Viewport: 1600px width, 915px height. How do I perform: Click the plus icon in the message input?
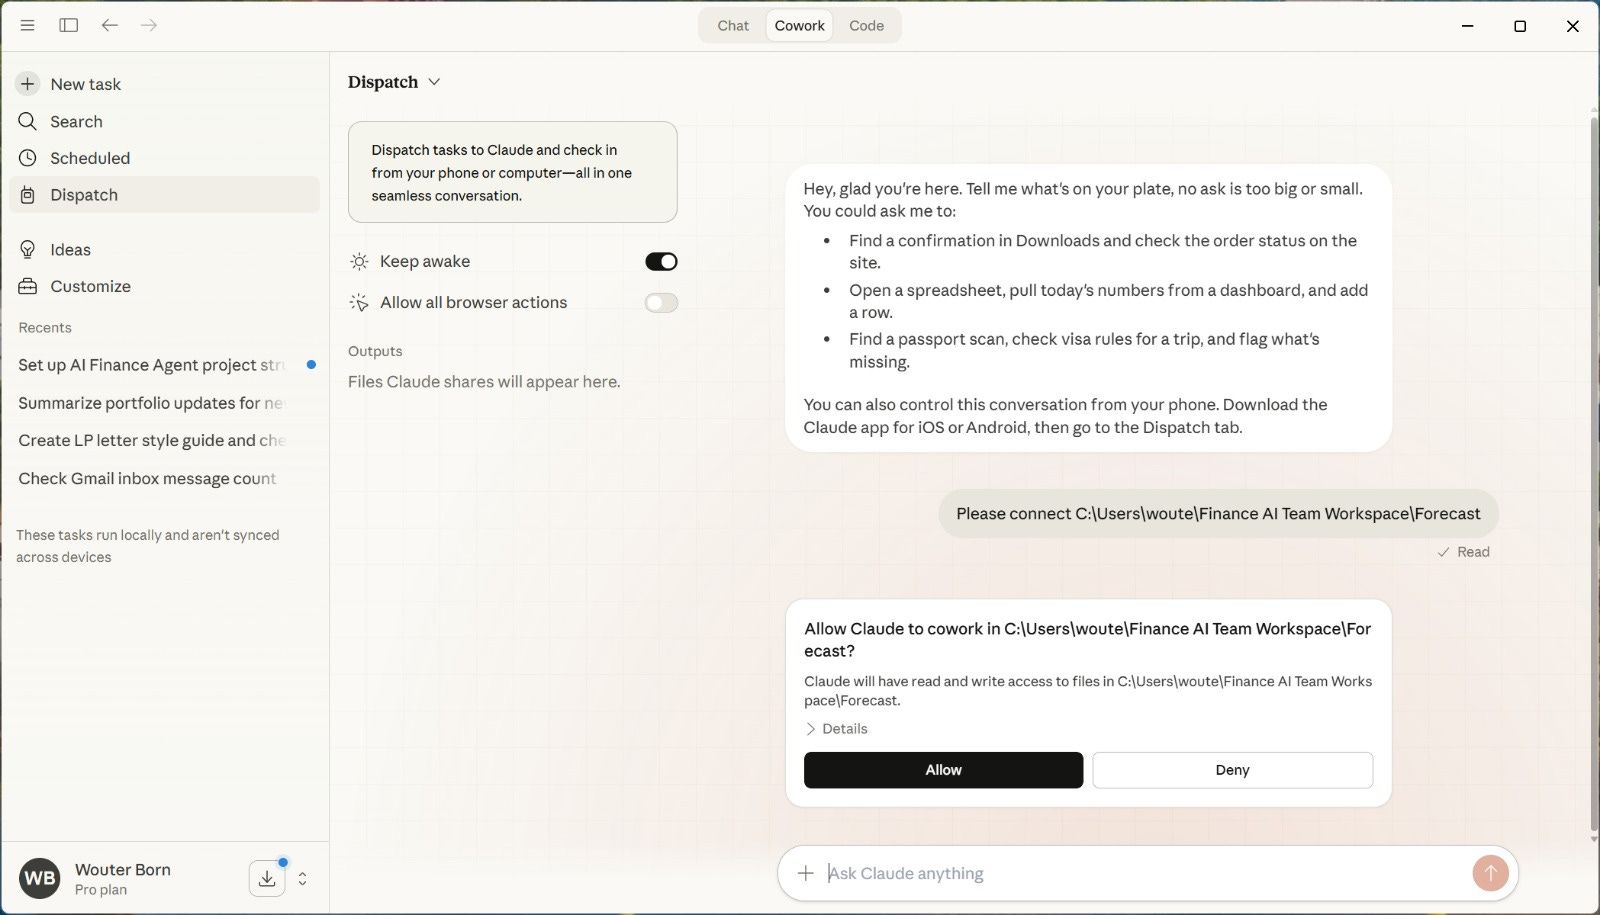tap(805, 873)
